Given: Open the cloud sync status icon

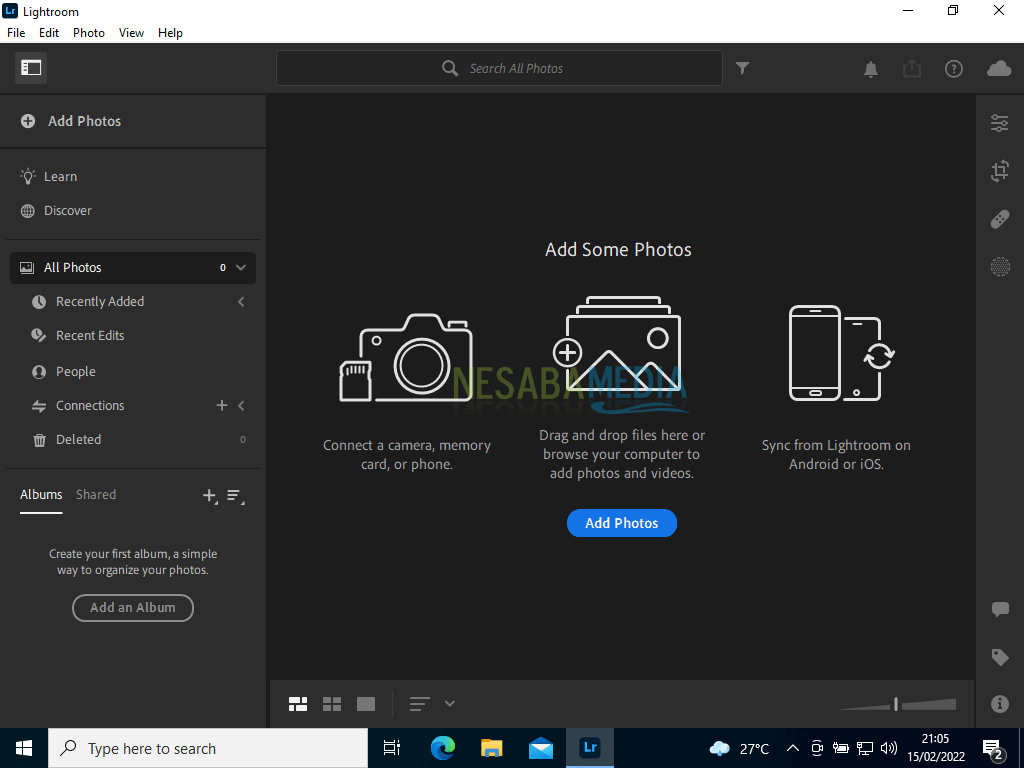Looking at the screenshot, I should pyautogui.click(x=999, y=68).
